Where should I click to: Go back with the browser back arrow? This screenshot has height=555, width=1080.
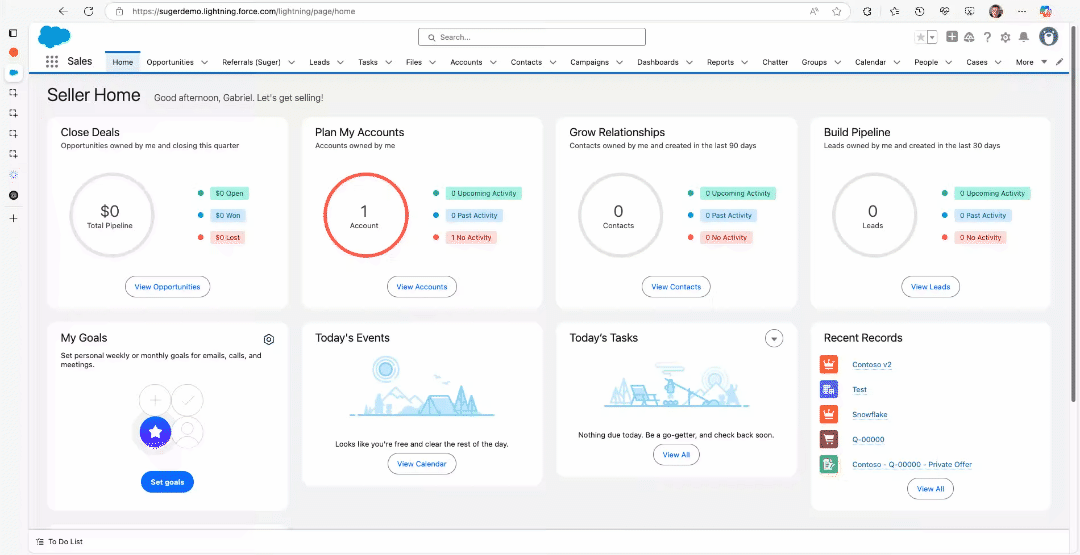(63, 12)
